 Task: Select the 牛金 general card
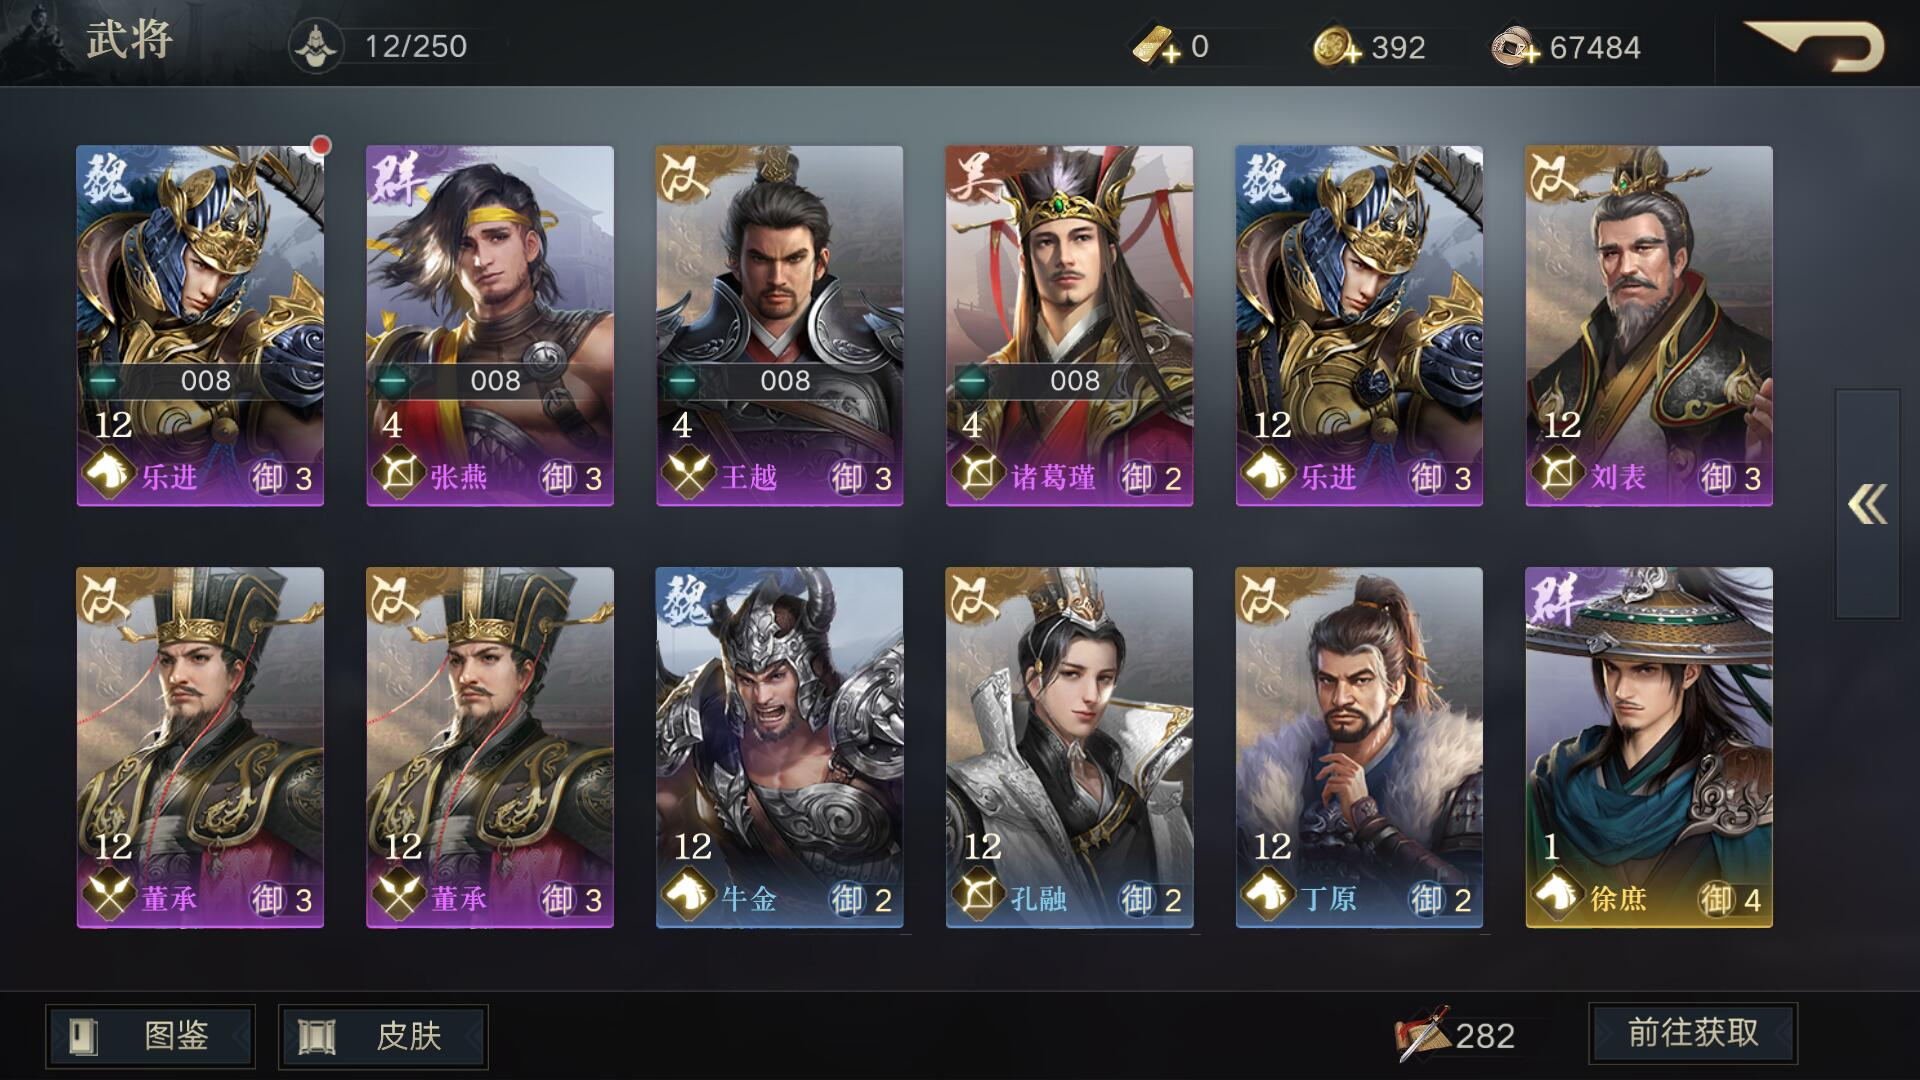(779, 748)
